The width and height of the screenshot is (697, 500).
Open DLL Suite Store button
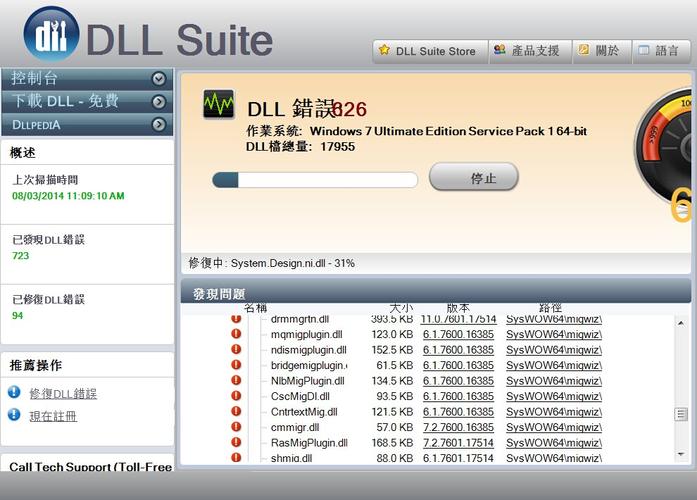[x=430, y=51]
